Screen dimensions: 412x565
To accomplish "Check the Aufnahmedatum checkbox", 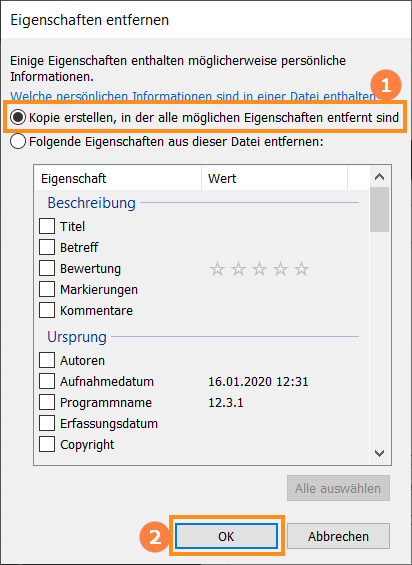I will click(47, 381).
